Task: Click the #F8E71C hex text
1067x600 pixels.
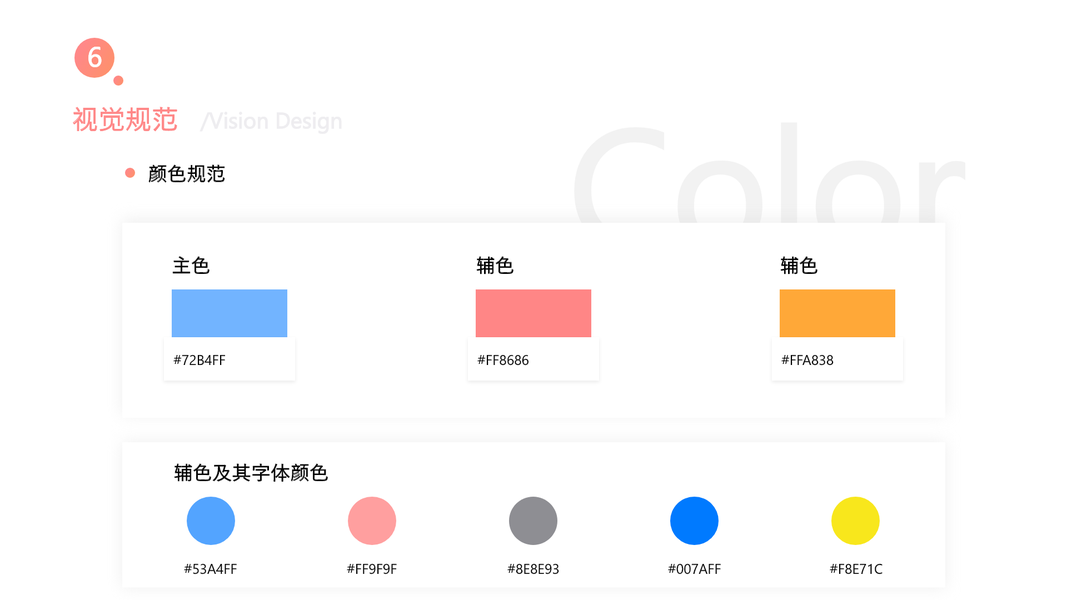Action: (x=856, y=569)
